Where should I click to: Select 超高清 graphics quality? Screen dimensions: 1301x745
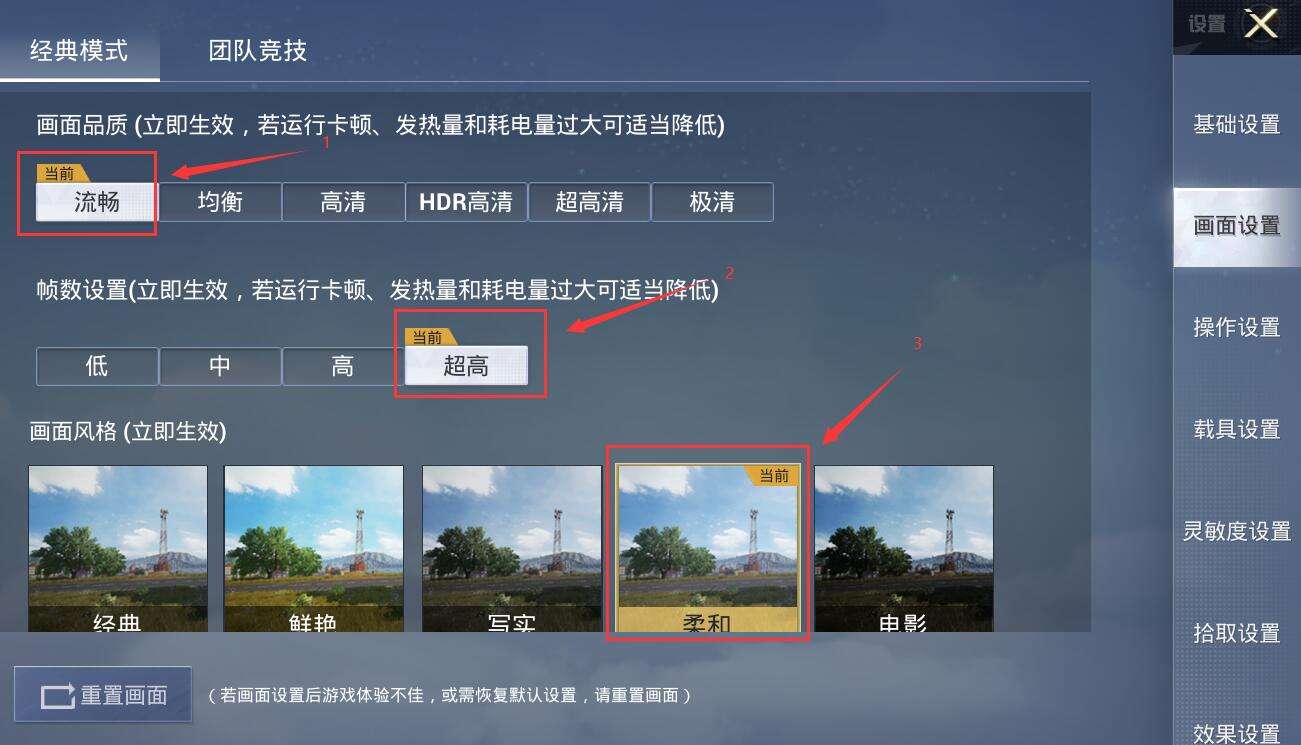tap(589, 202)
